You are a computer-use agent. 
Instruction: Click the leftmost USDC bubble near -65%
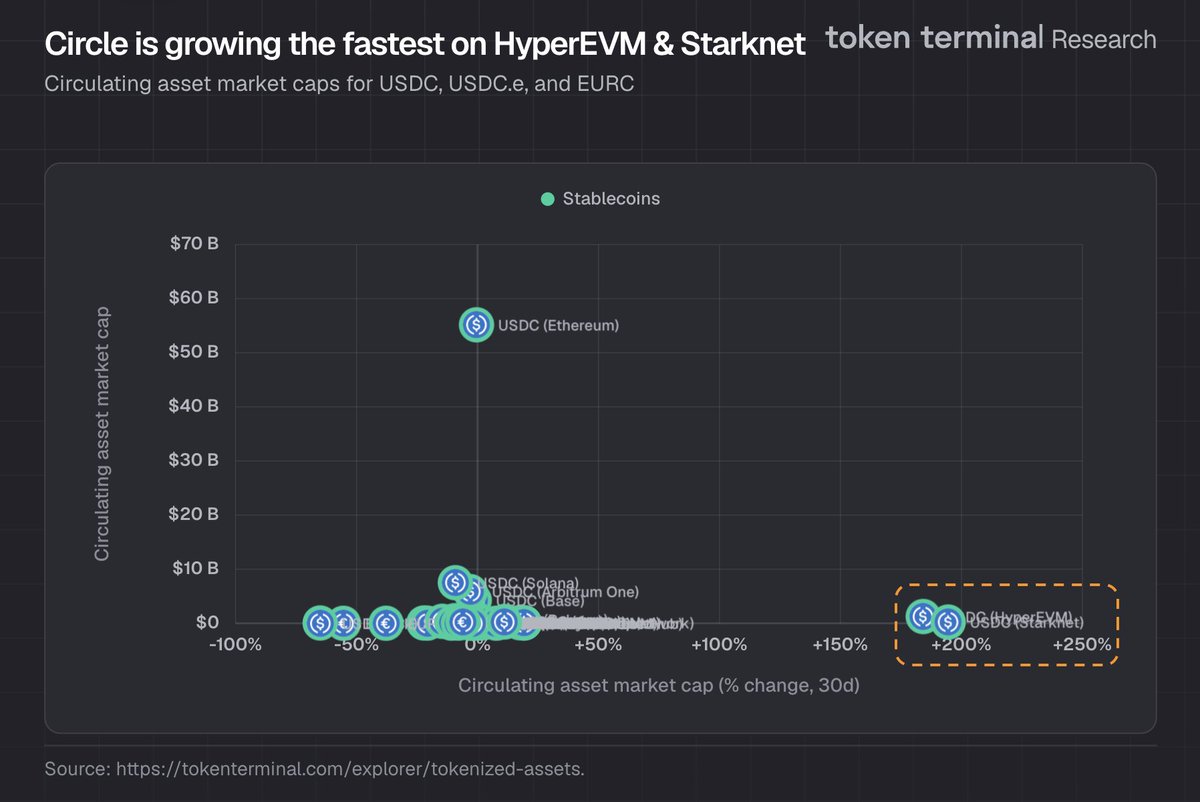[320, 623]
